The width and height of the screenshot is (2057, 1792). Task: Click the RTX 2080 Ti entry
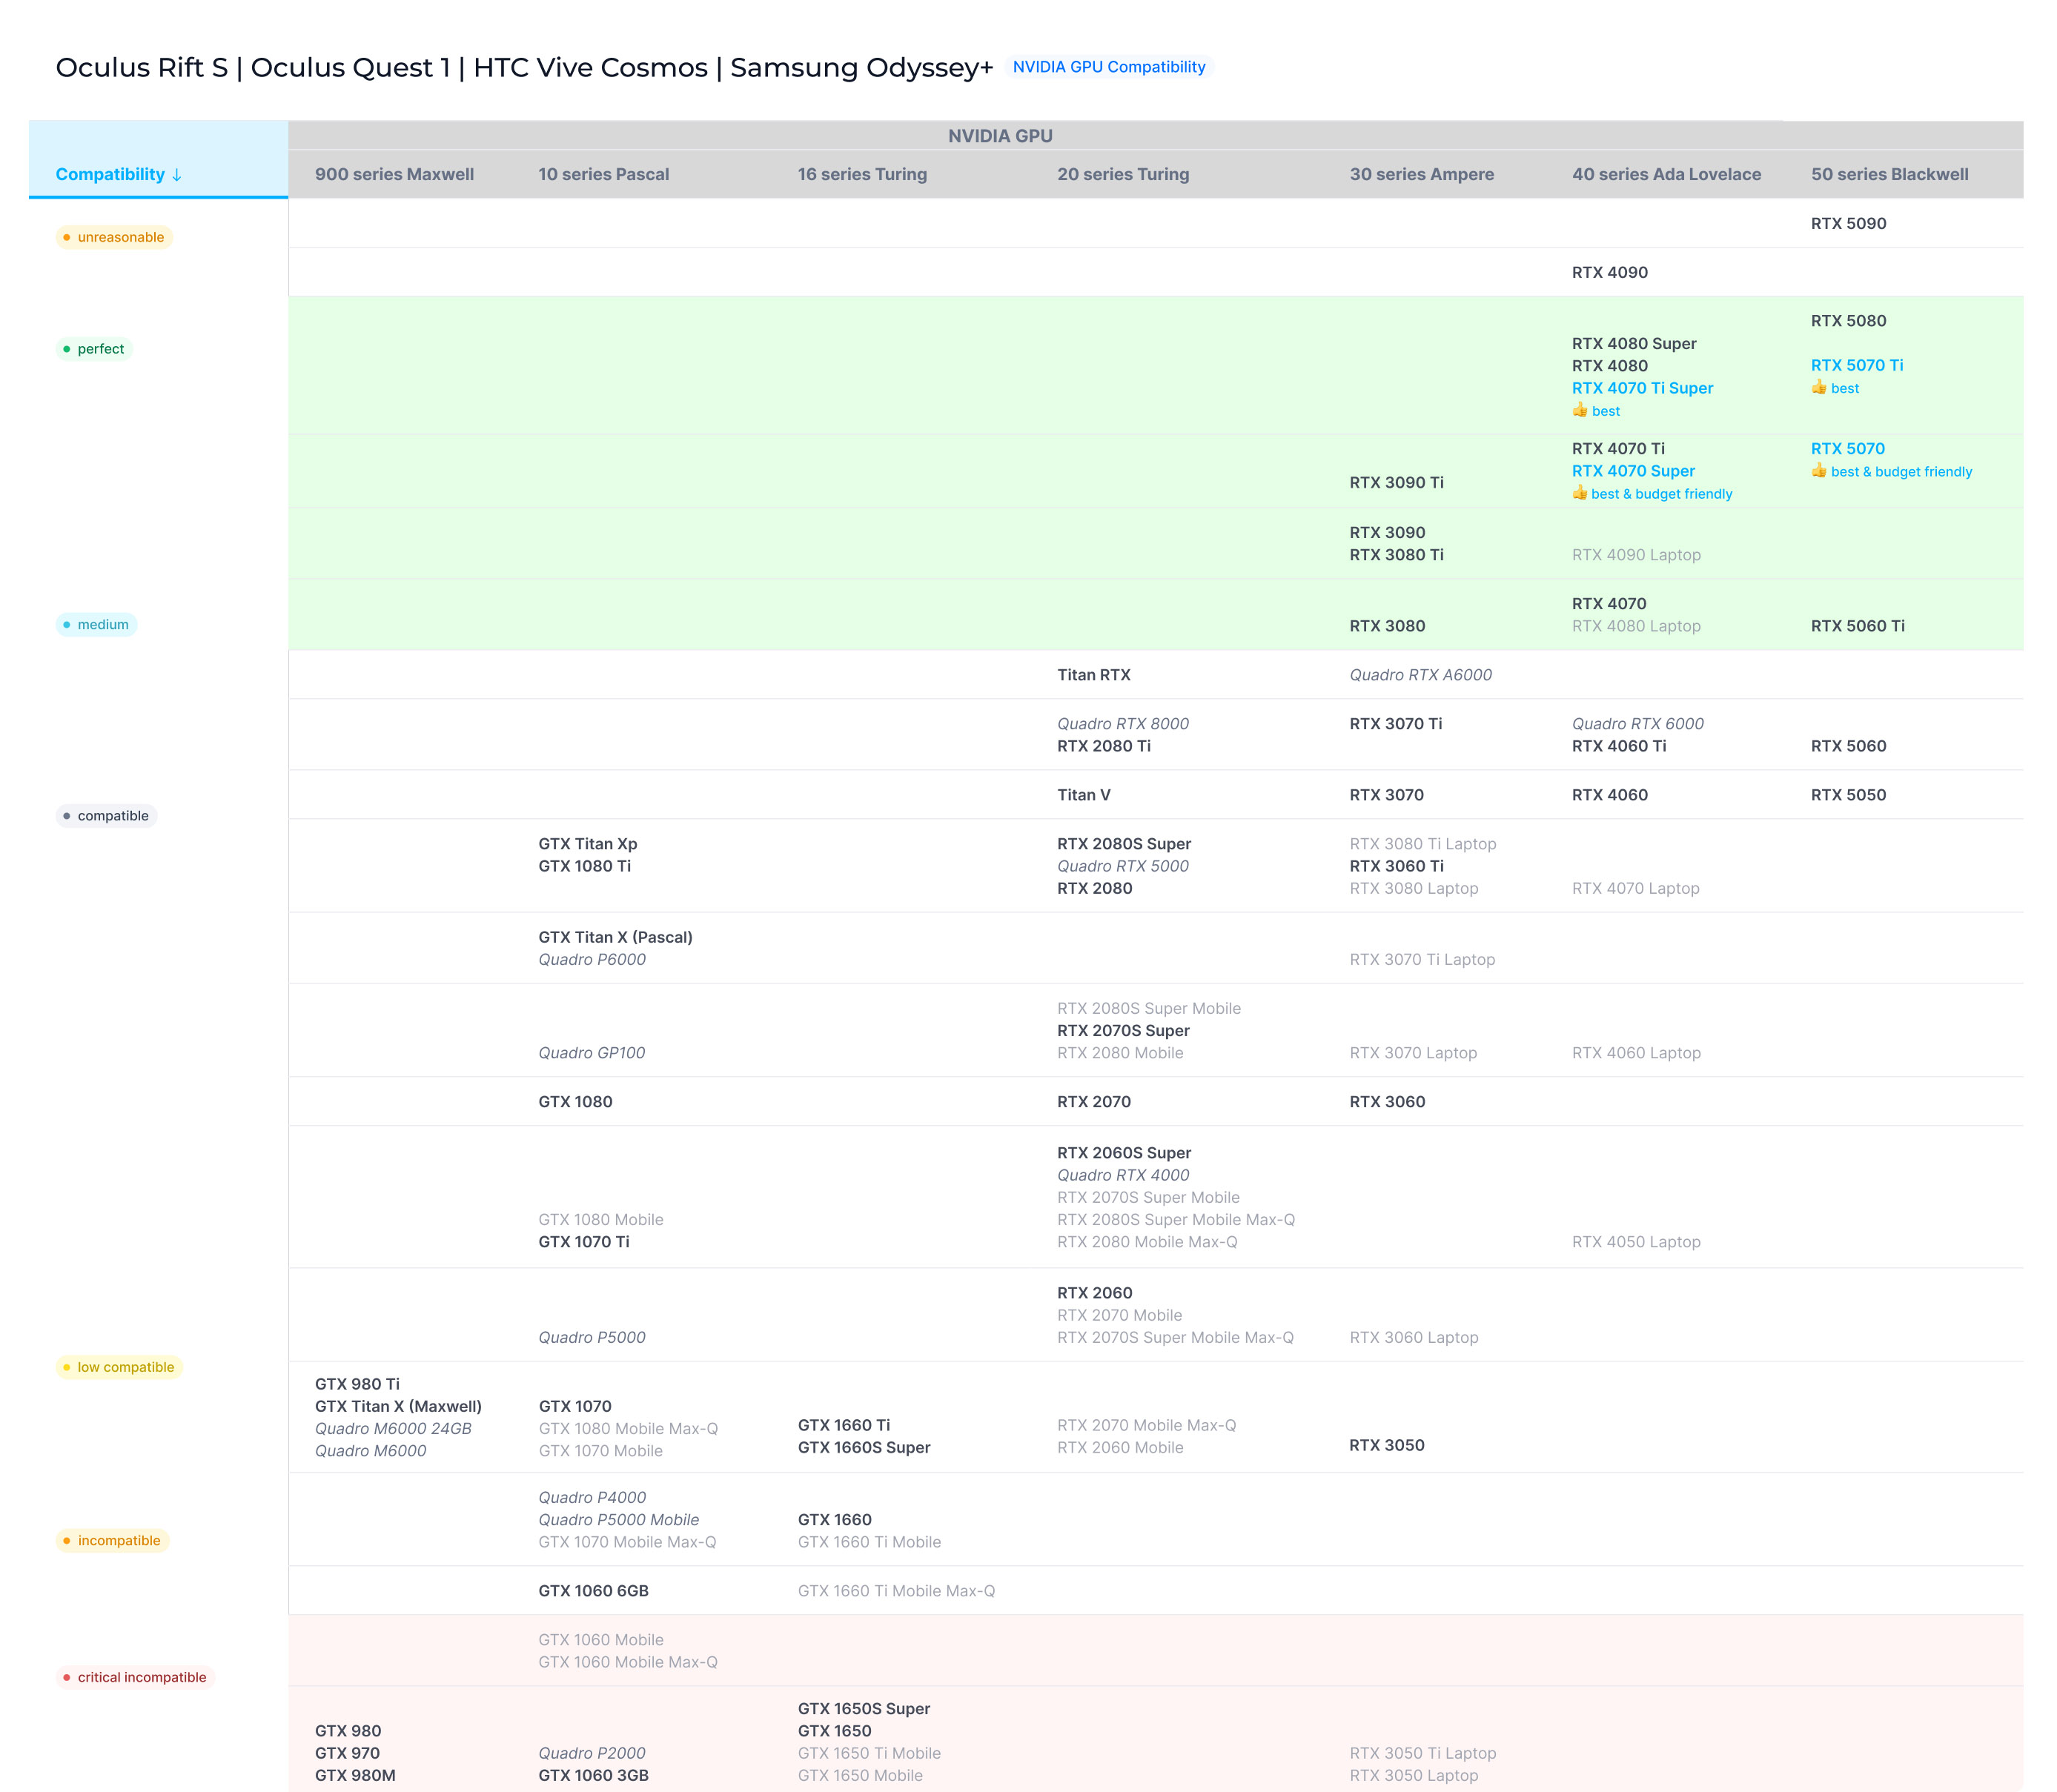[x=1104, y=746]
